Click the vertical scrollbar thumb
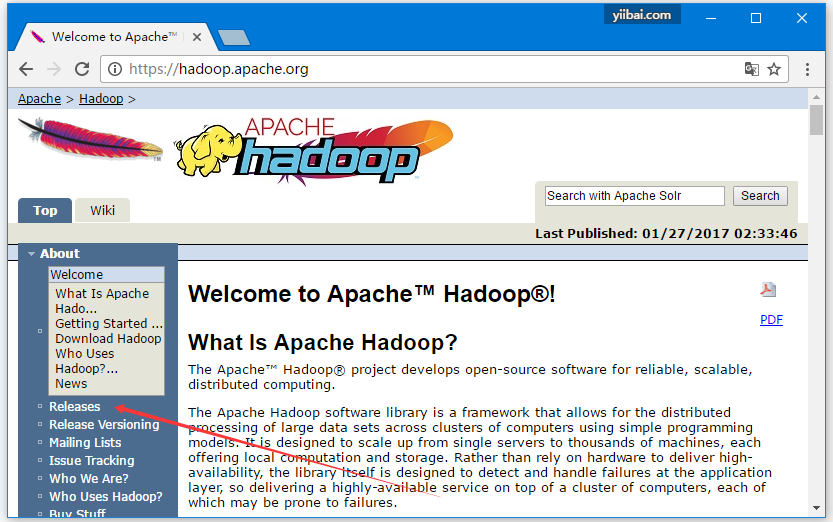Screen dimensions: 833x522 pyautogui.click(x=817, y=120)
